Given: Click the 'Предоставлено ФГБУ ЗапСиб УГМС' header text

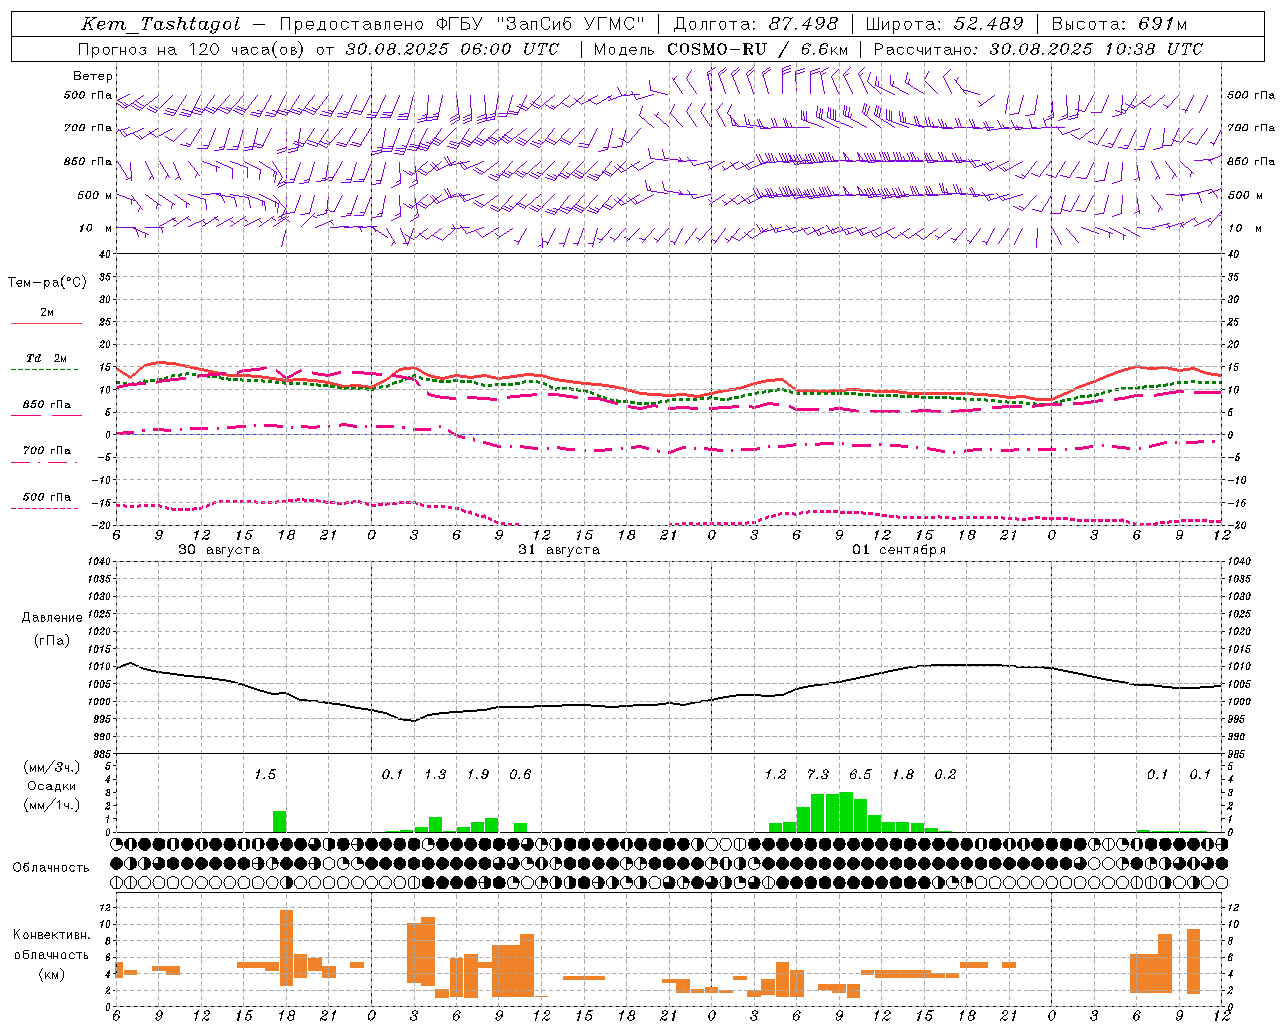Looking at the screenshot, I should pyautogui.click(x=462, y=24).
